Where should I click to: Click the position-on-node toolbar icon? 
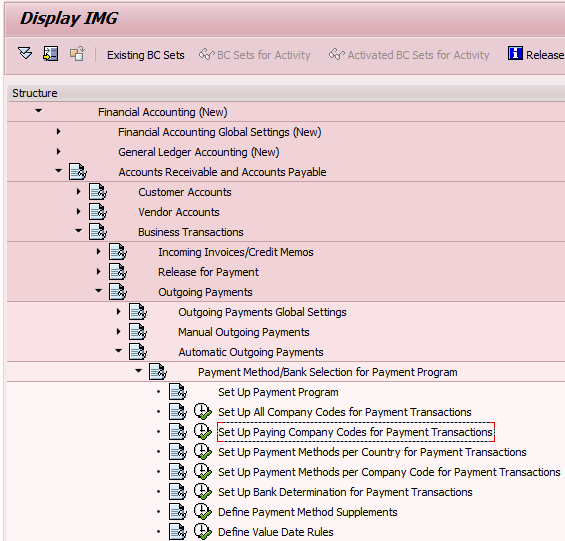point(51,54)
